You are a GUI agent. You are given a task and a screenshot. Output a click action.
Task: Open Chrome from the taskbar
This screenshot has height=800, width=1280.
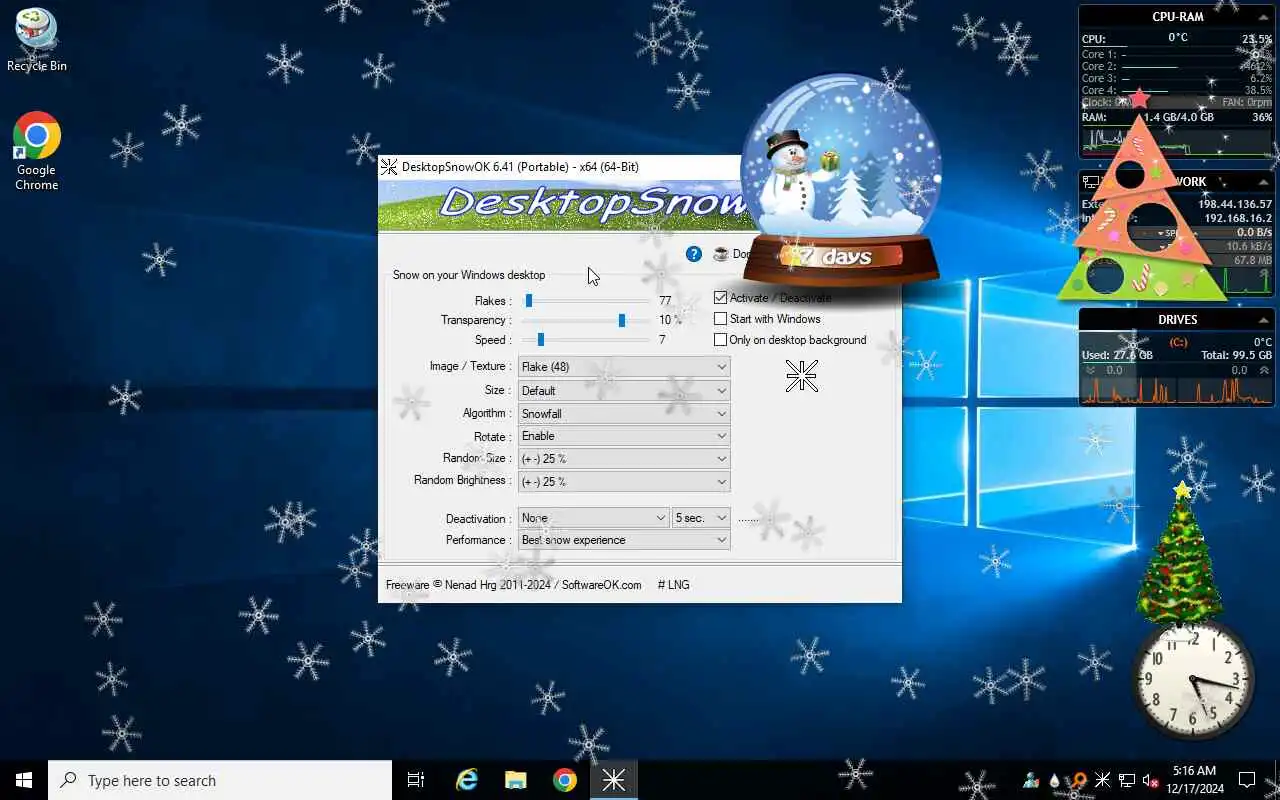tap(565, 780)
